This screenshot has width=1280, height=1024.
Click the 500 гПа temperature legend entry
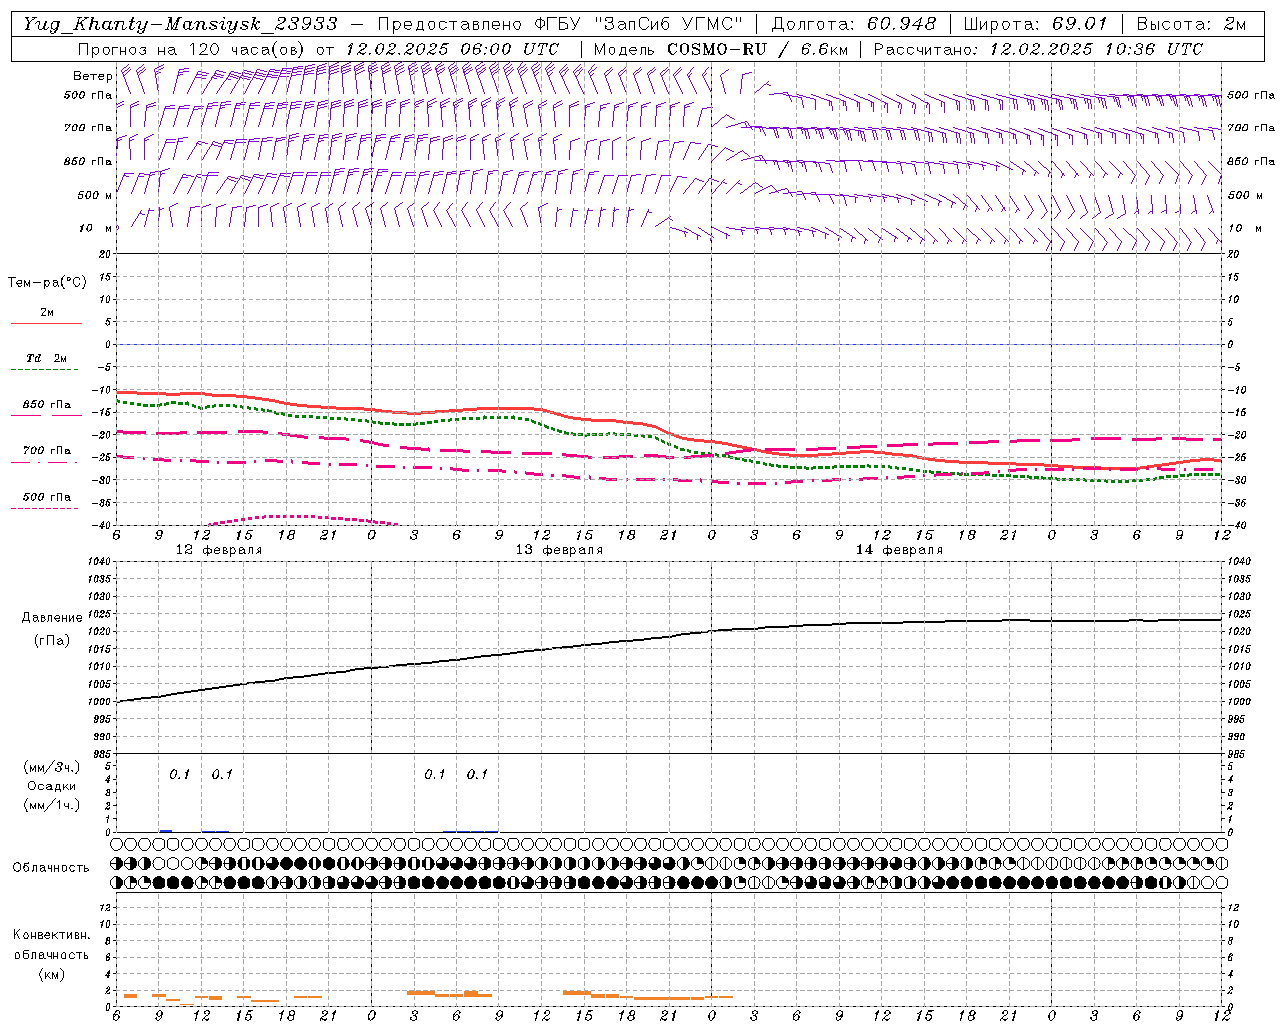[47, 501]
